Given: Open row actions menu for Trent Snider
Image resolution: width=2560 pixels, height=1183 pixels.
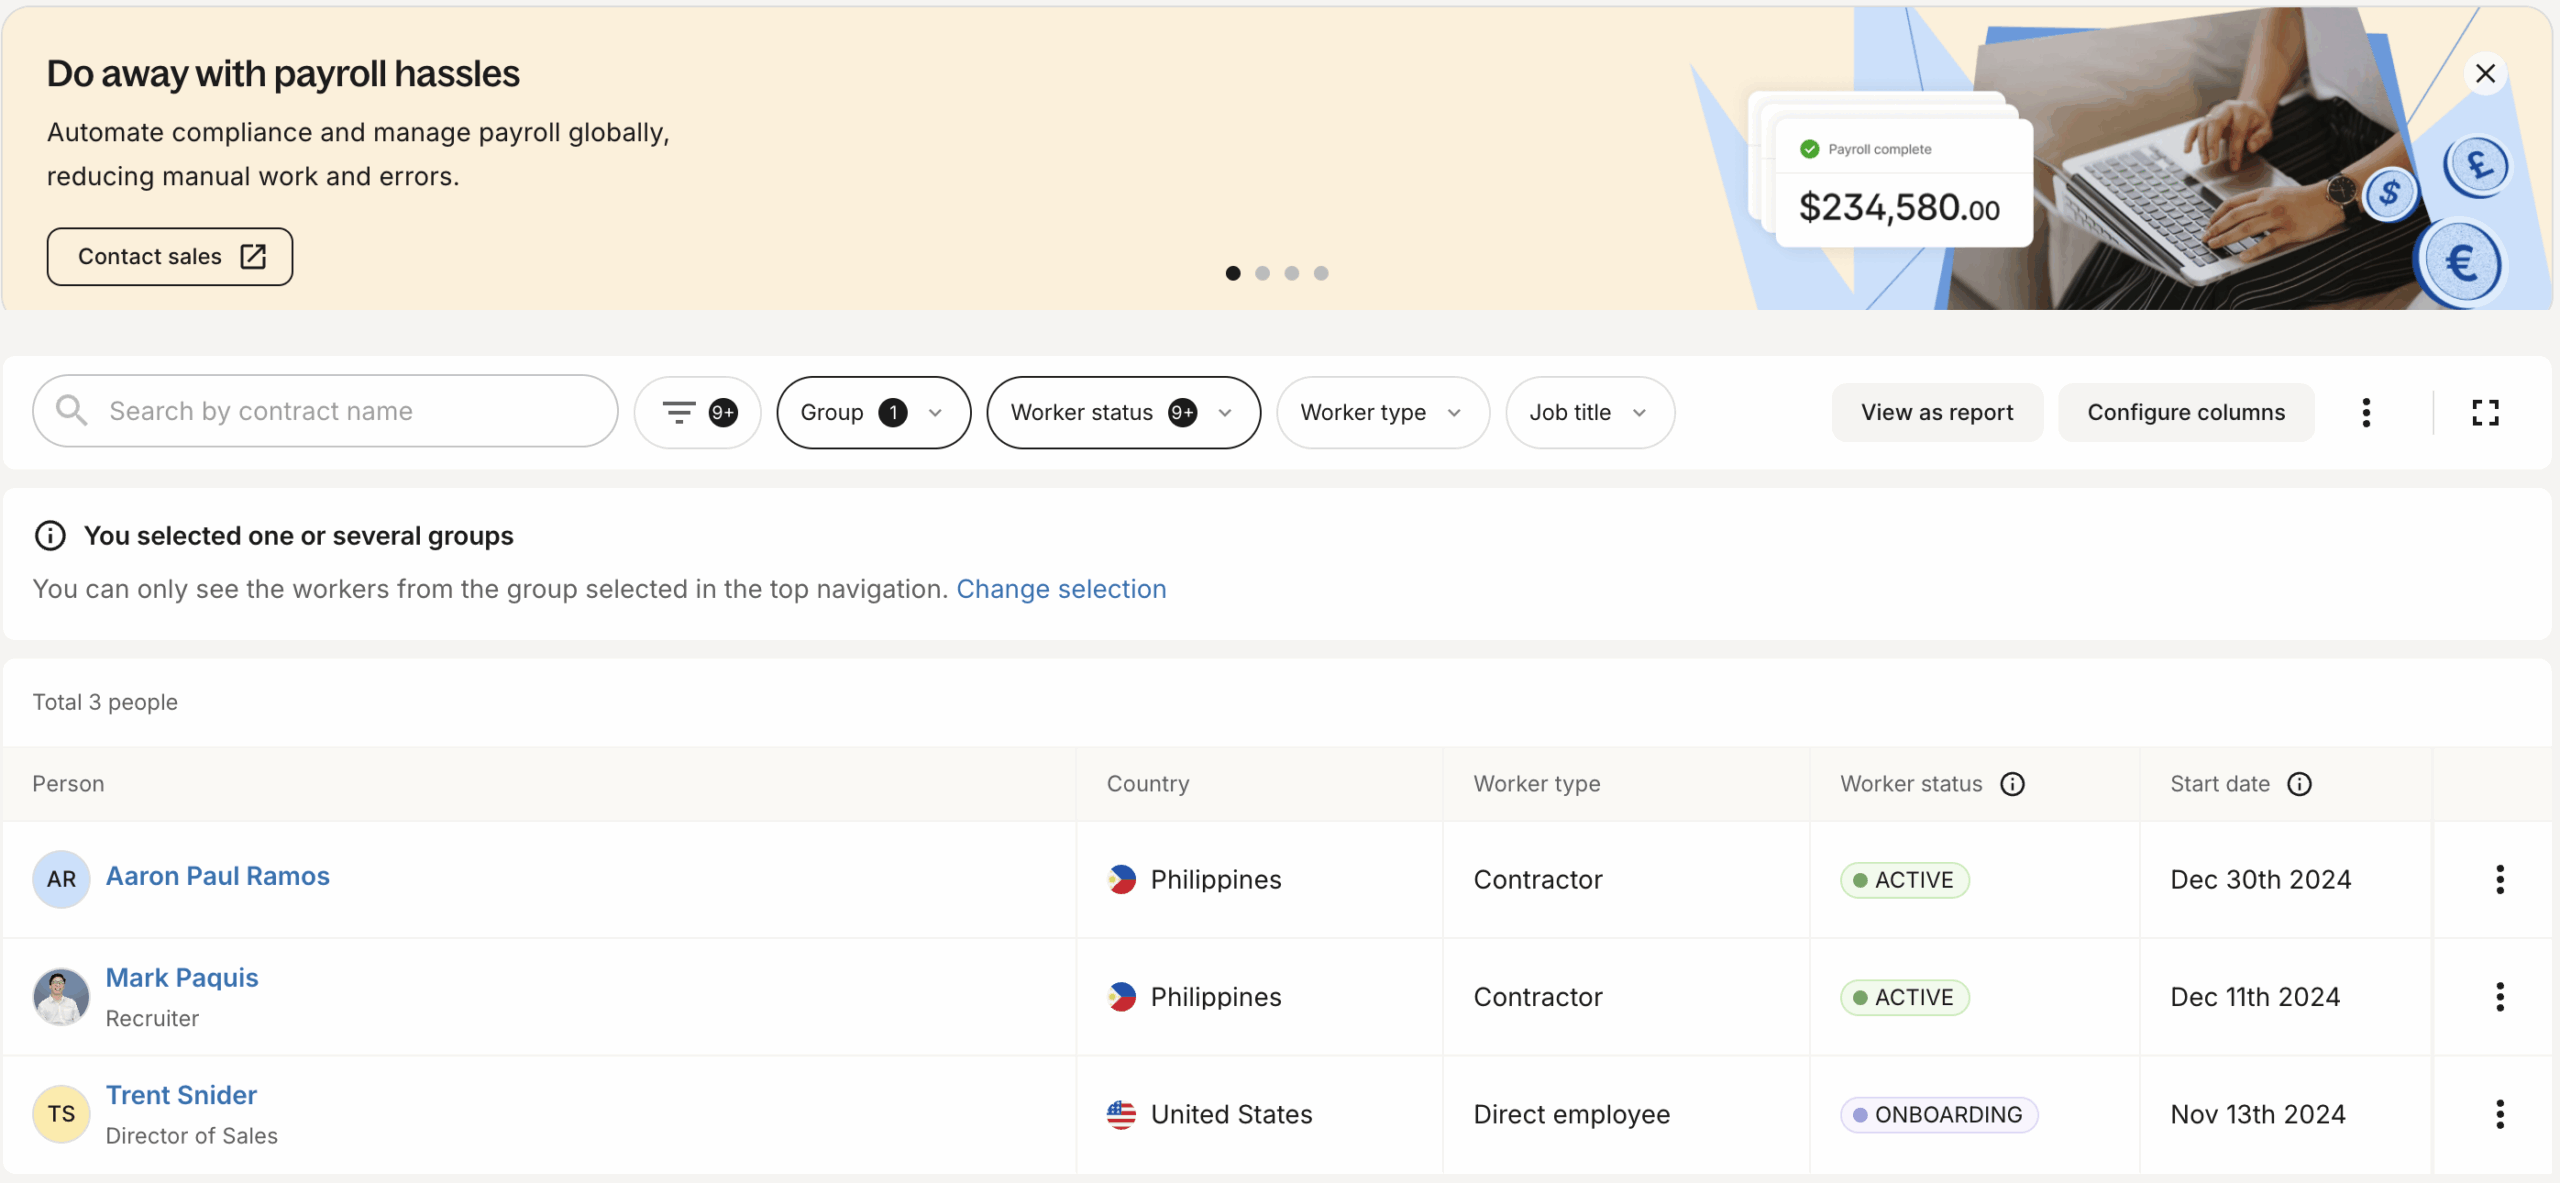Looking at the screenshot, I should (x=2499, y=1114).
